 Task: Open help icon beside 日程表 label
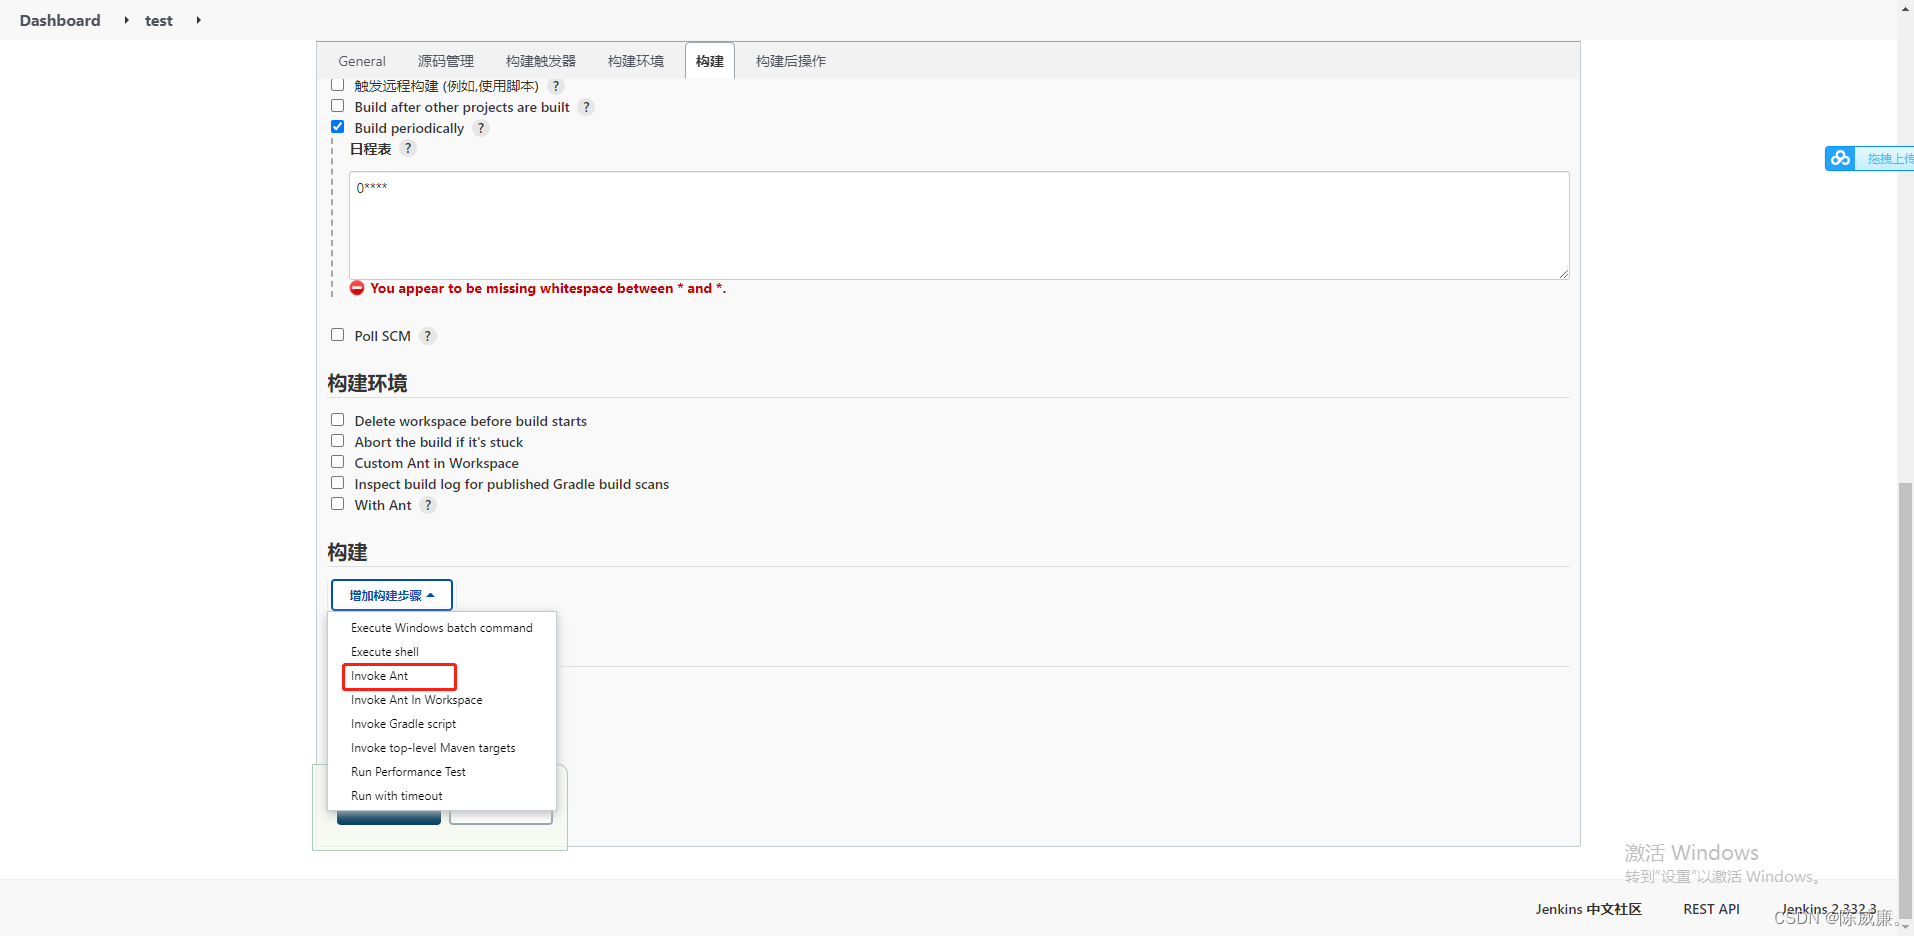click(408, 149)
